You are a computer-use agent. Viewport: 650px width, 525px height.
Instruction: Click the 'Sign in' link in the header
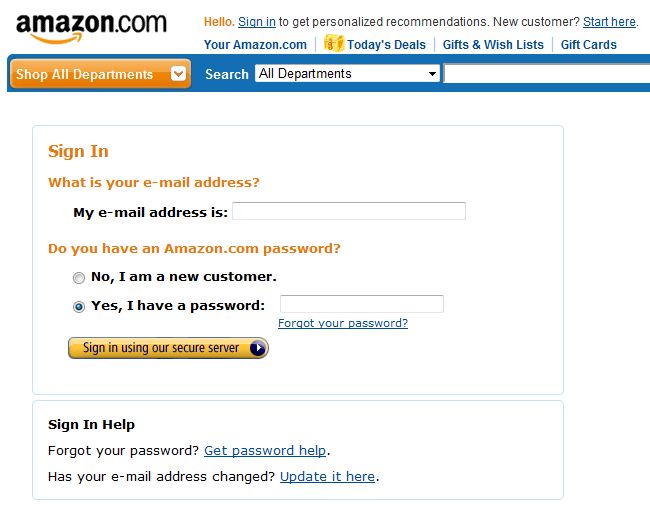(257, 22)
